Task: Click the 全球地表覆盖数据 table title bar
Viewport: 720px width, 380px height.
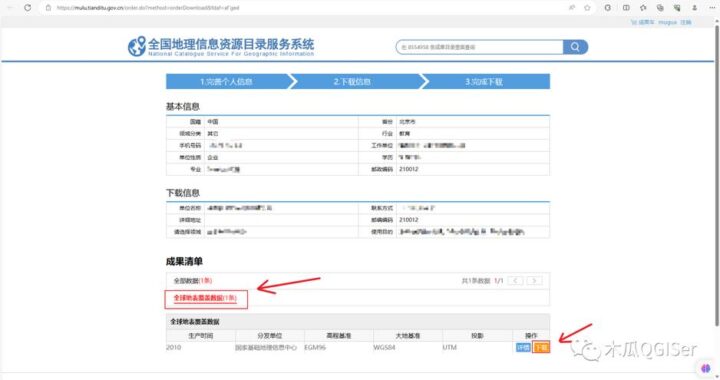Action: [358, 322]
